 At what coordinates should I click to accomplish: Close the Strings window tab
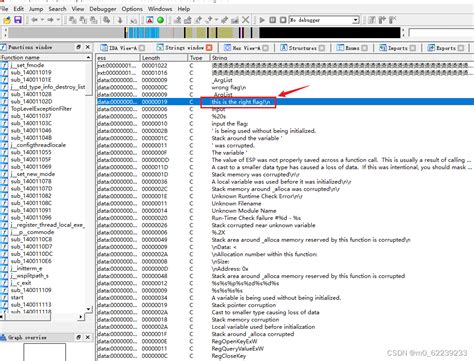tap(209, 48)
